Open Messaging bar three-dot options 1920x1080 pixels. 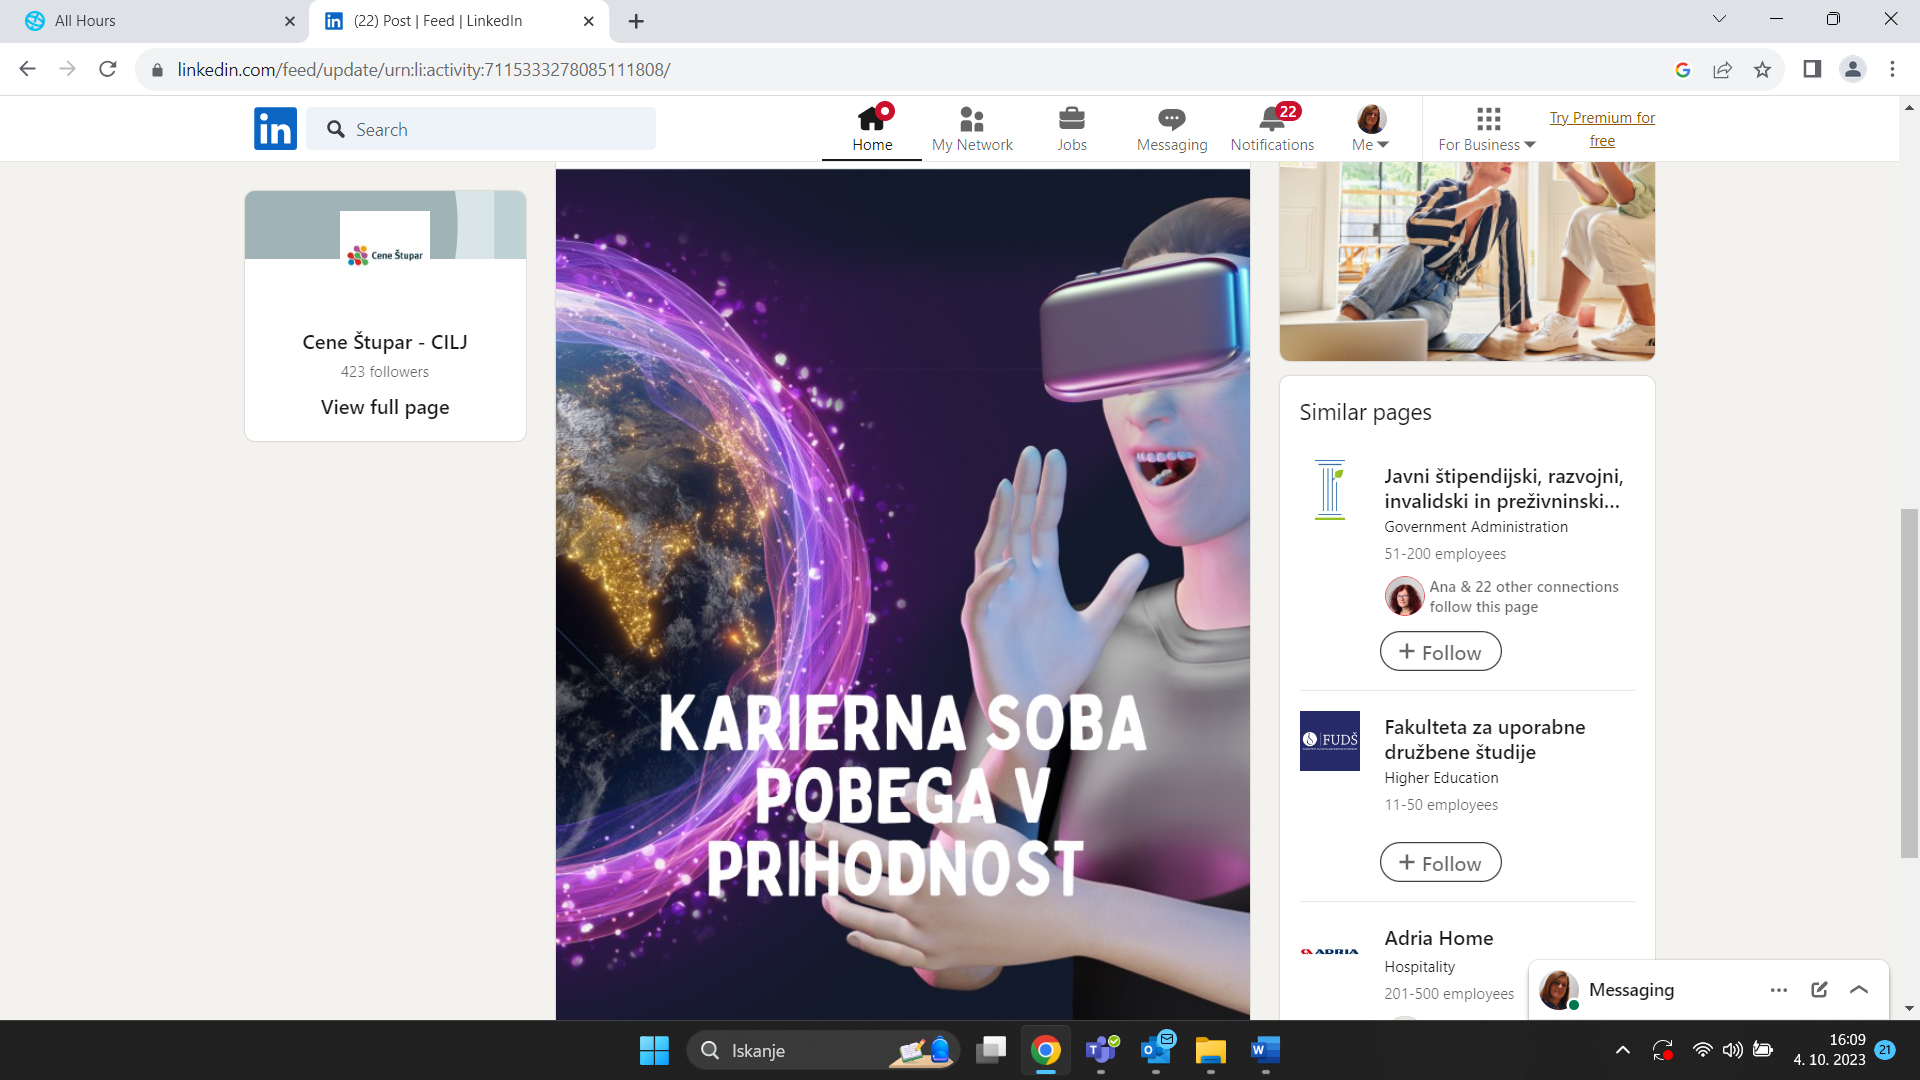point(1778,989)
